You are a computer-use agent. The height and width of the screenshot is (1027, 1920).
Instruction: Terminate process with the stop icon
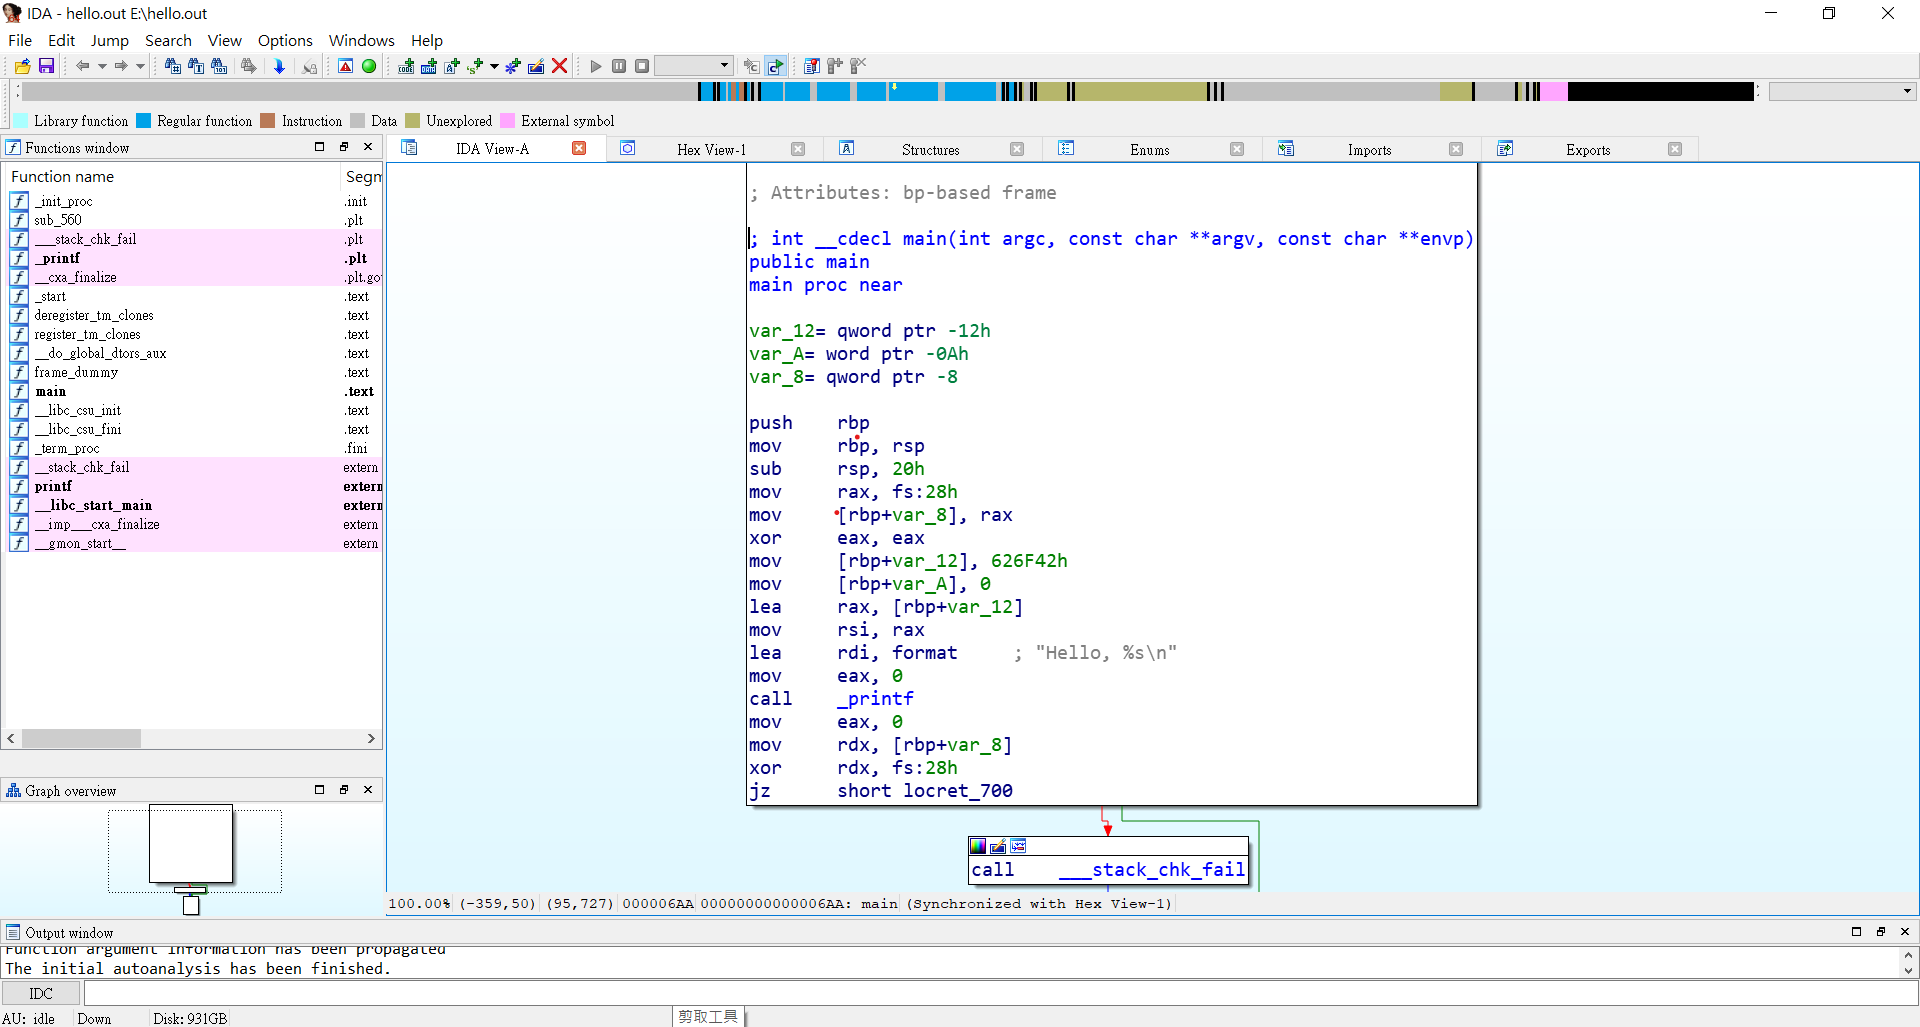coord(642,66)
